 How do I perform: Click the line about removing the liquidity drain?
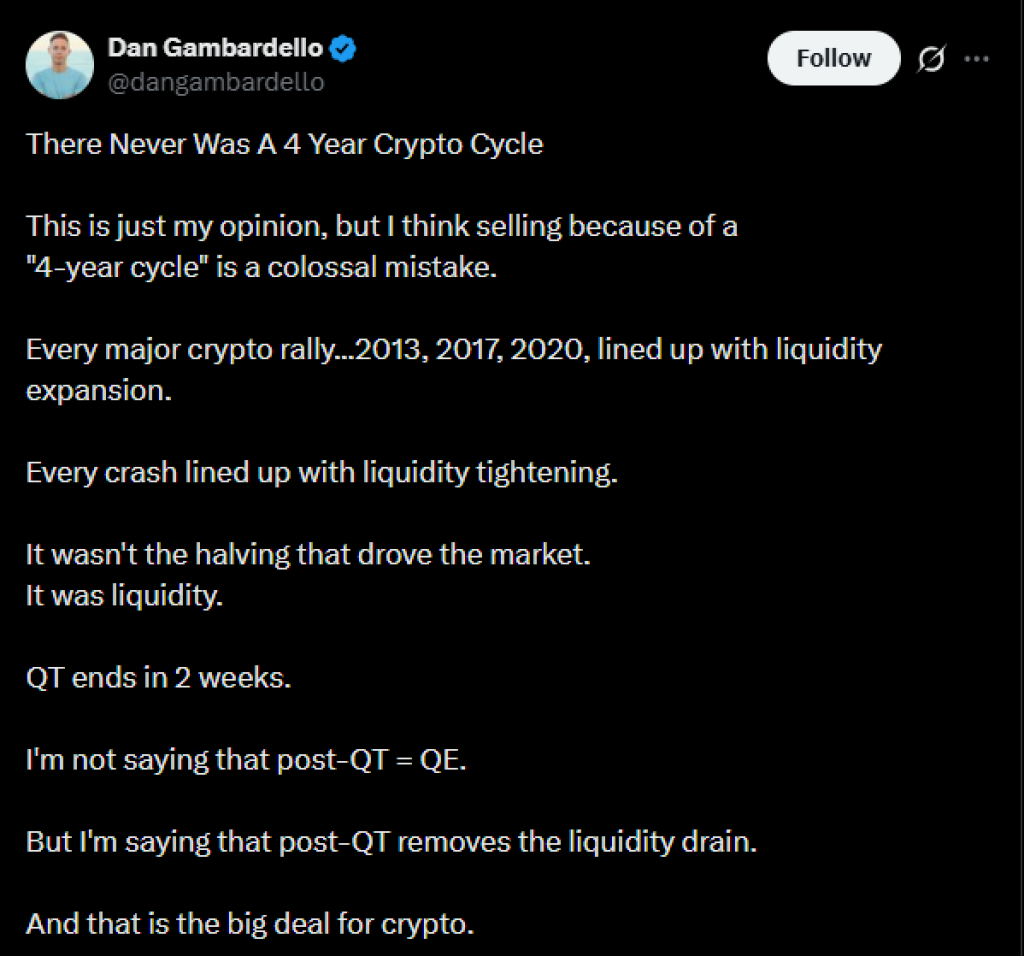[391, 842]
